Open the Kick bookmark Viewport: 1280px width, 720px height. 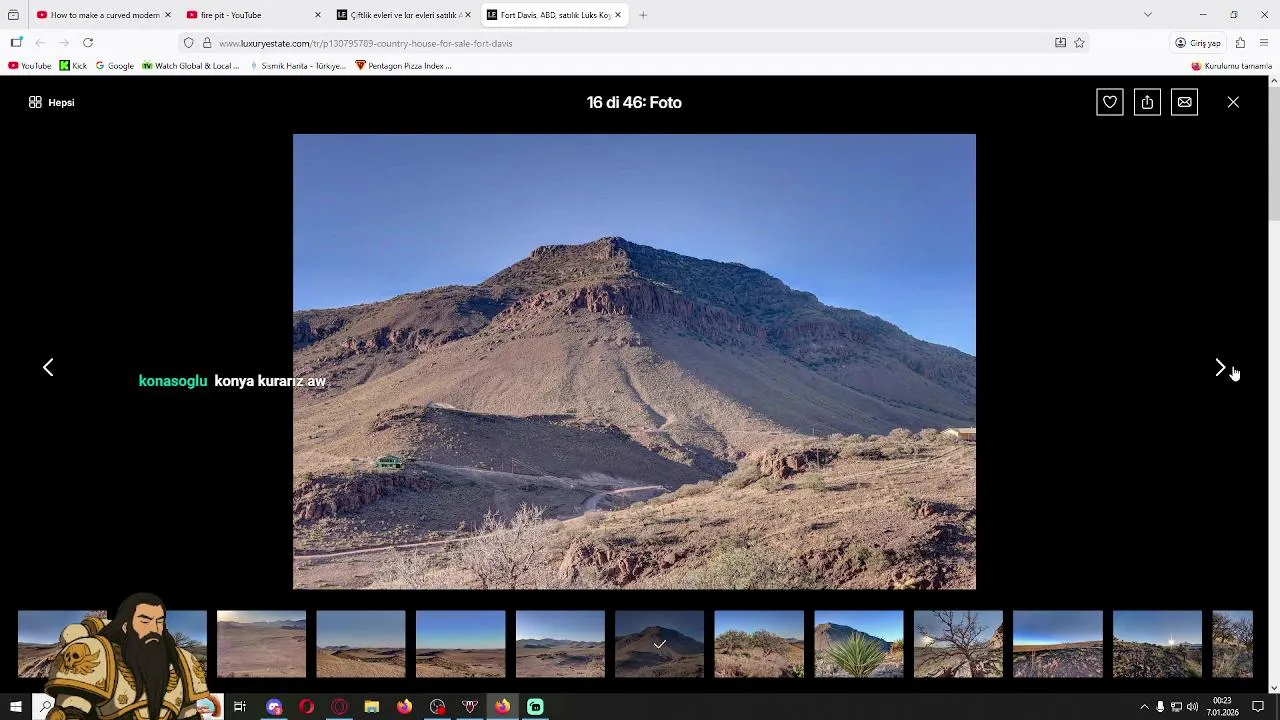pyautogui.click(x=73, y=66)
